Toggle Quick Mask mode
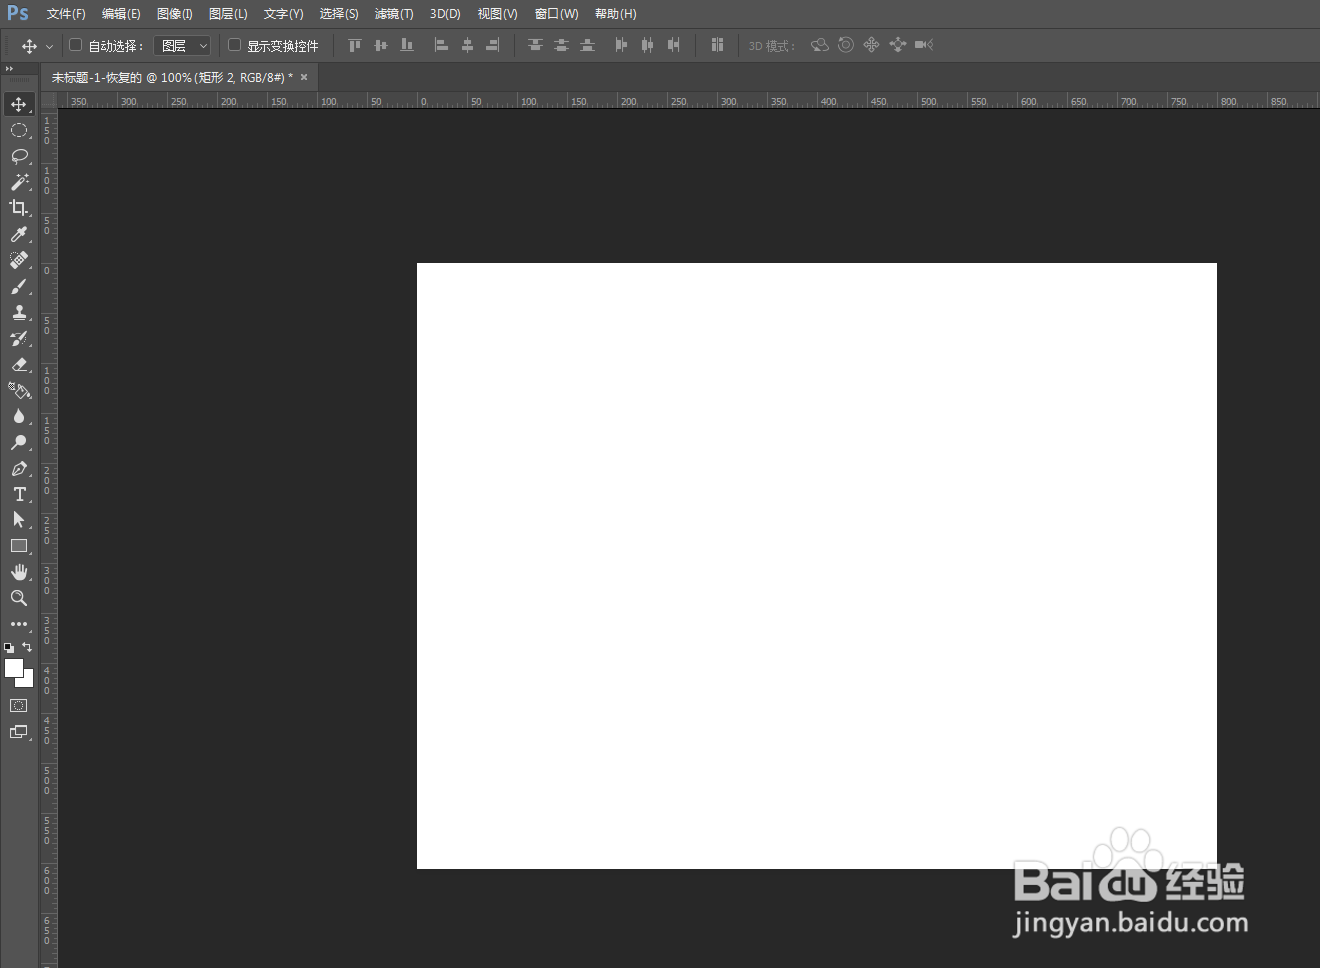The height and width of the screenshot is (968, 1320). click(x=19, y=706)
